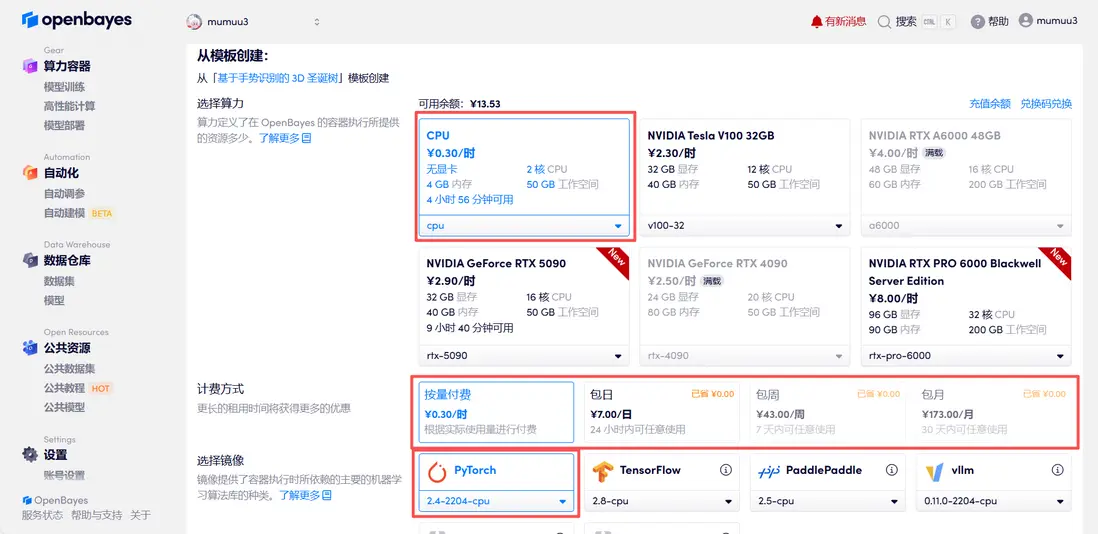Go to 模型部署 in the sidebar

[x=64, y=125]
